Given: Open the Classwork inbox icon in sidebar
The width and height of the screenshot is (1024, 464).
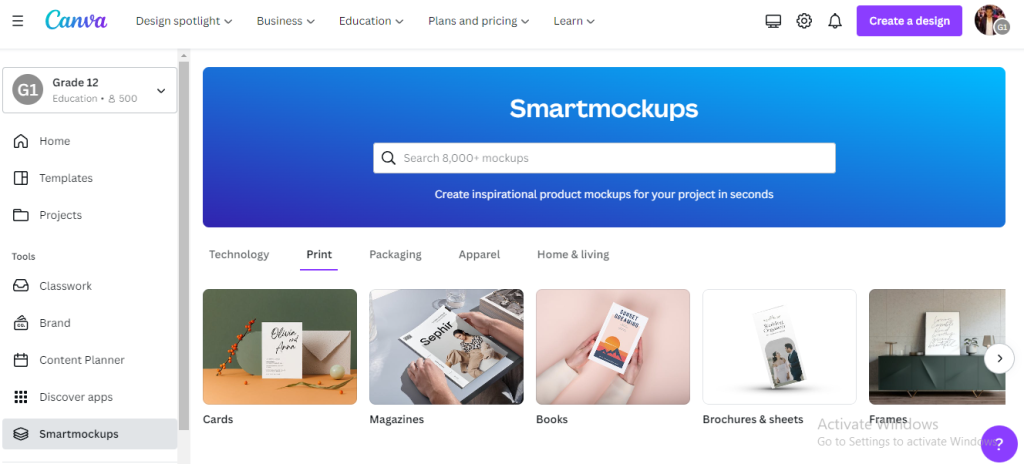Looking at the screenshot, I should [x=21, y=286].
